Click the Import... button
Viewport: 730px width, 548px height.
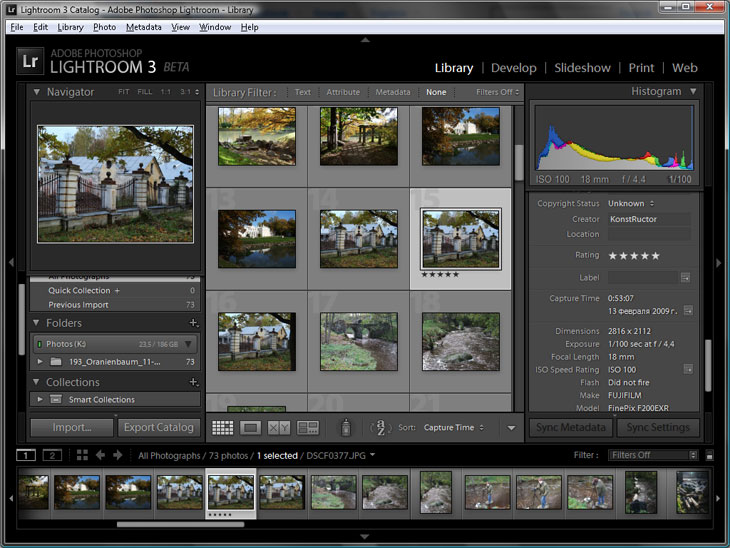pos(72,427)
